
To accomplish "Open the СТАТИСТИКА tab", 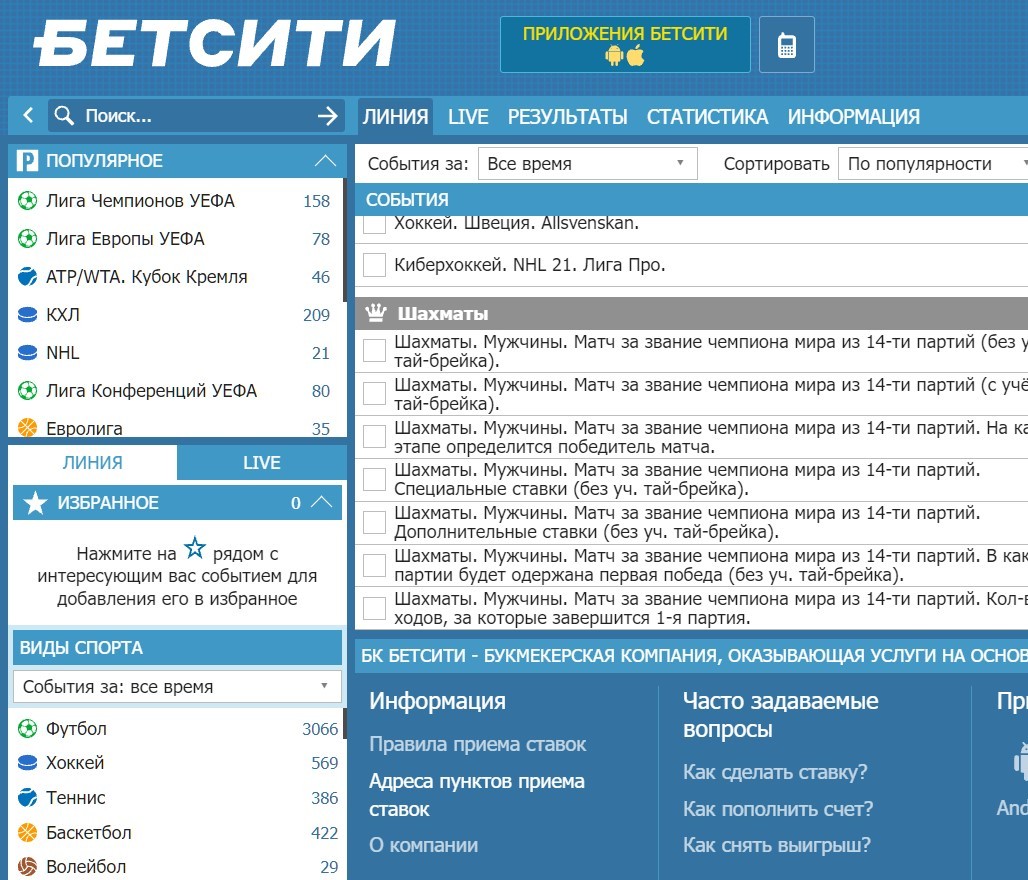I will (707, 117).
